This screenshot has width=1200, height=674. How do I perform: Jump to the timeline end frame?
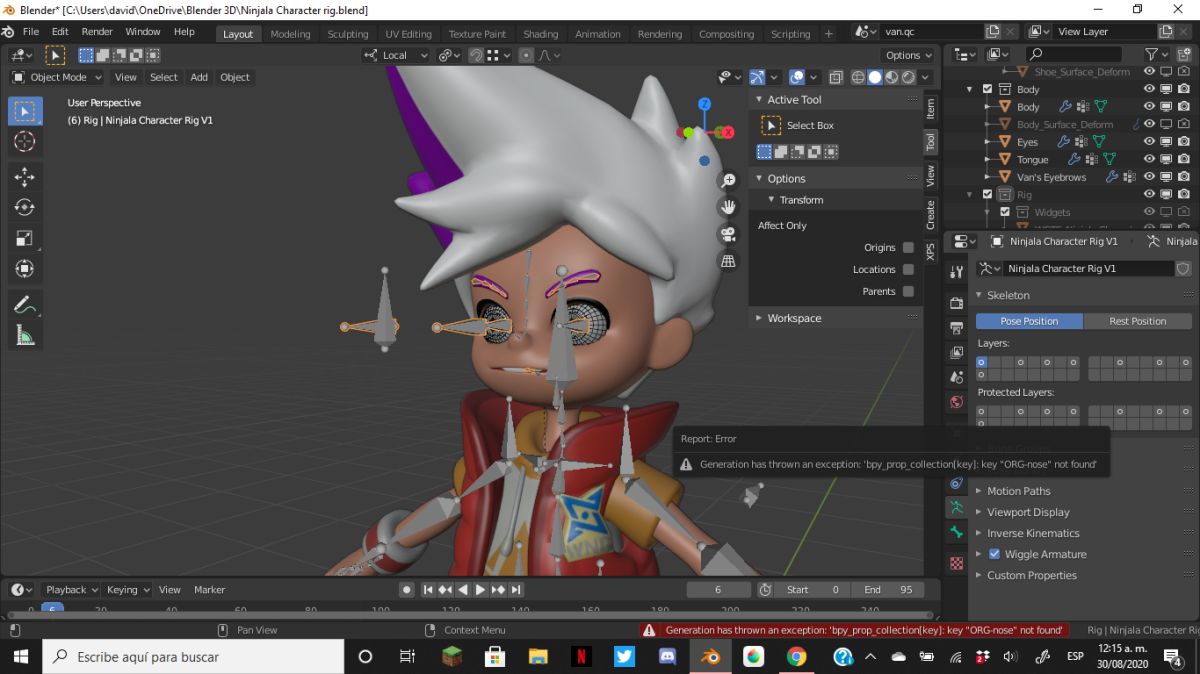coord(517,590)
